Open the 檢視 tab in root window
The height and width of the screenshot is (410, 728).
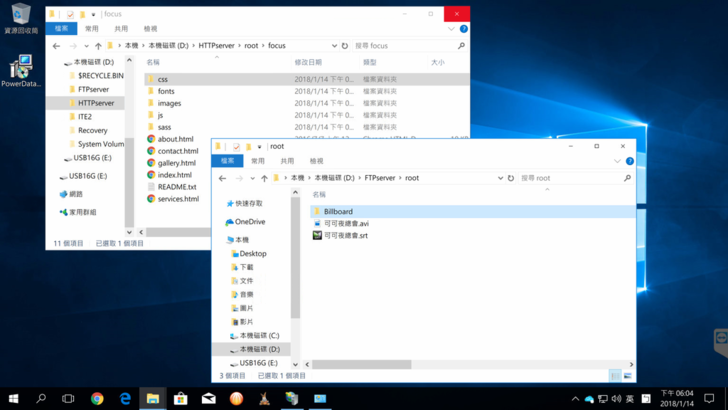[316, 161]
